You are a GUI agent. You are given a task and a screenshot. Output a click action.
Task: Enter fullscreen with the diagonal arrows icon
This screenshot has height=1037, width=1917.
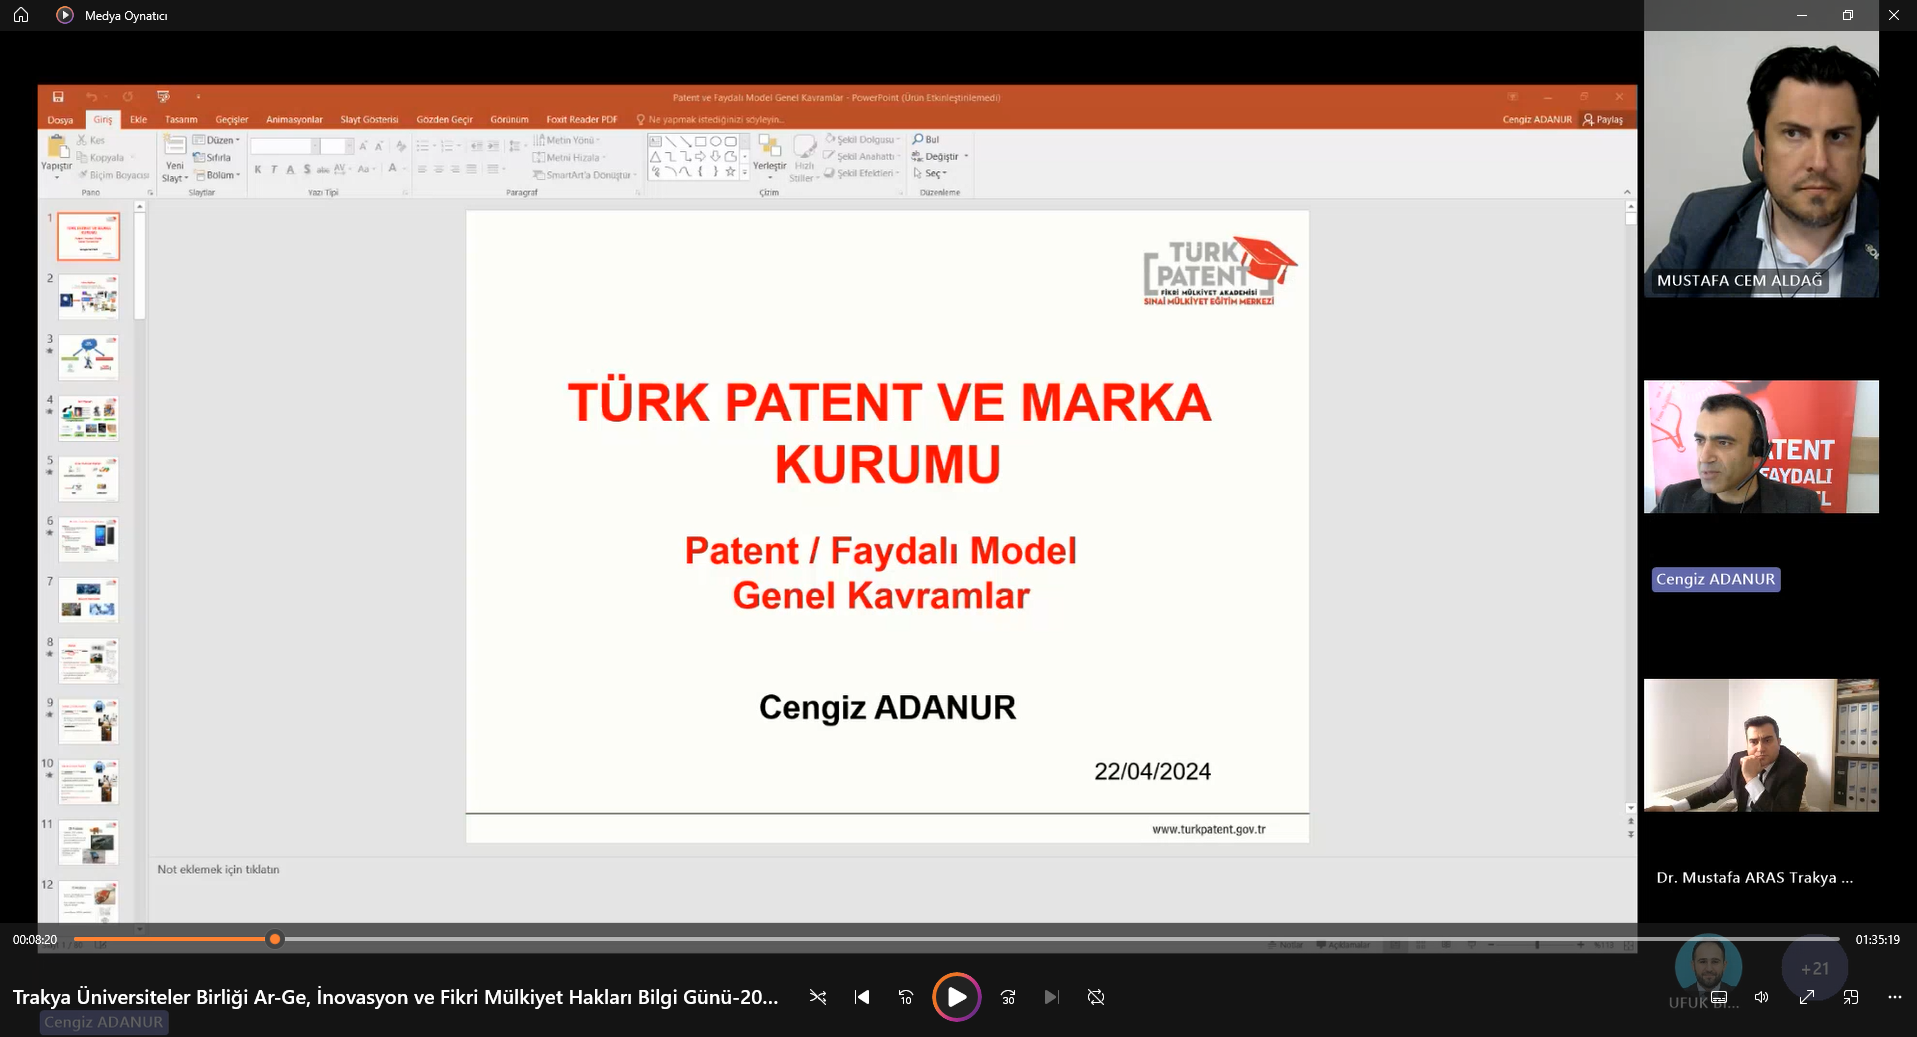[1807, 997]
